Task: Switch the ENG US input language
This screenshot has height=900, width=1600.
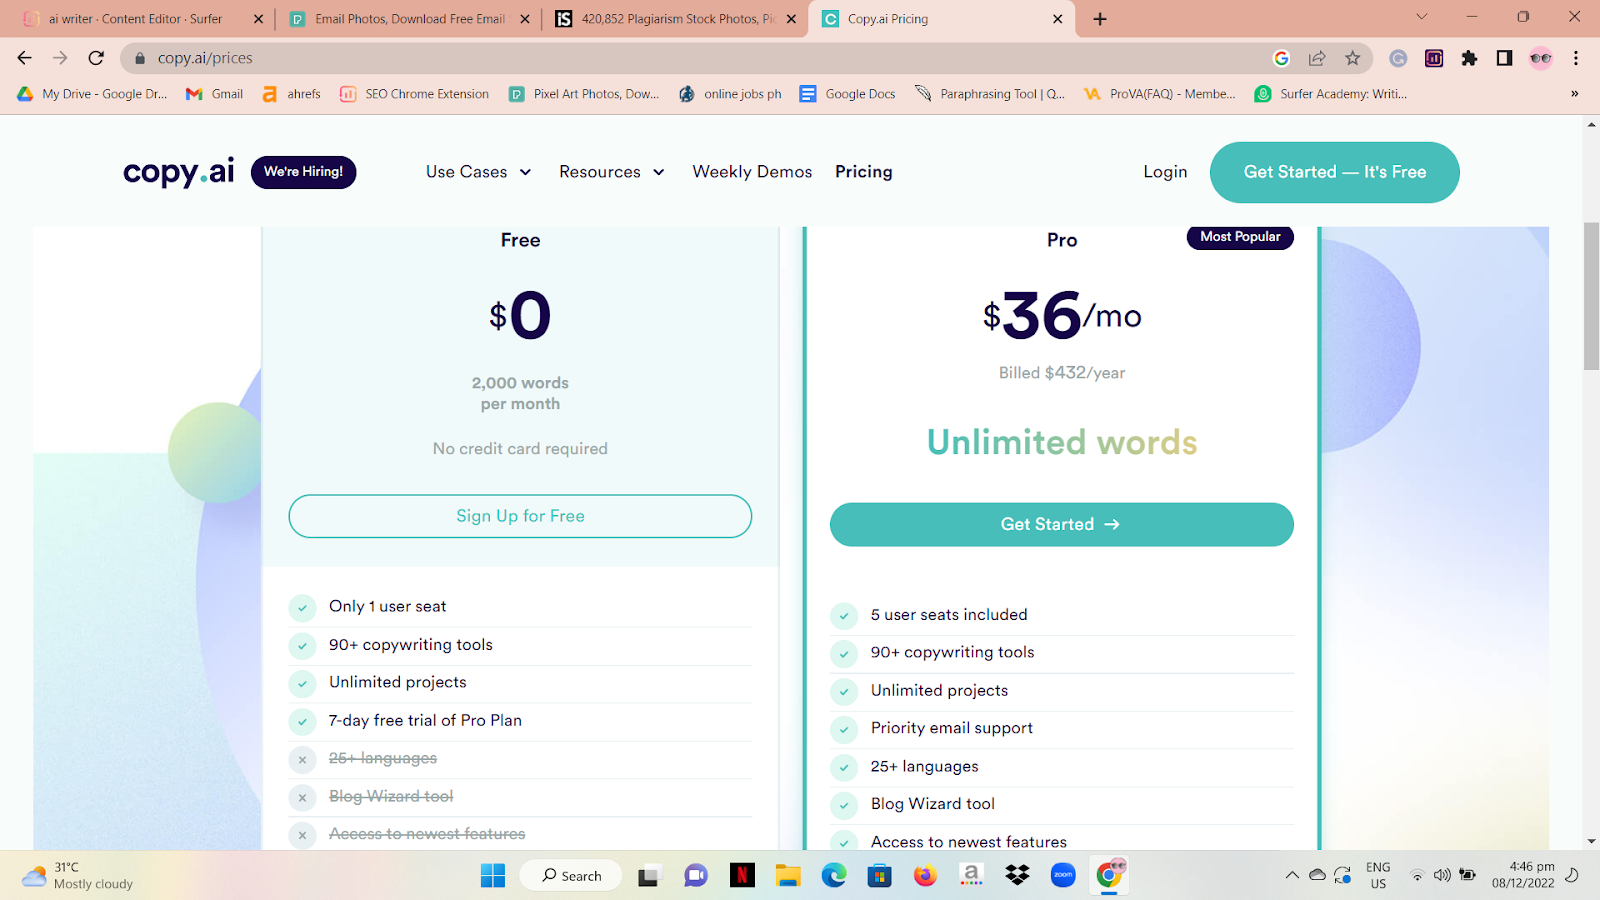Action: pos(1378,875)
